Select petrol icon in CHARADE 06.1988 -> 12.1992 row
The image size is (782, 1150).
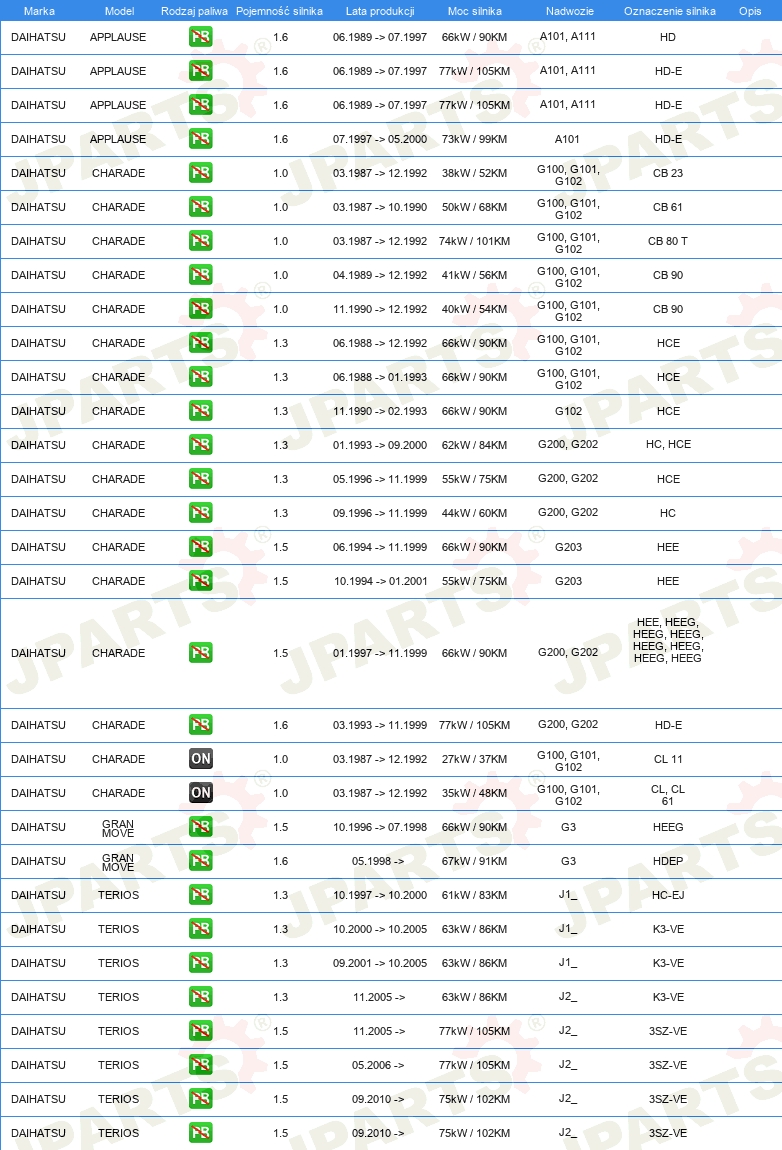pyautogui.click(x=200, y=343)
